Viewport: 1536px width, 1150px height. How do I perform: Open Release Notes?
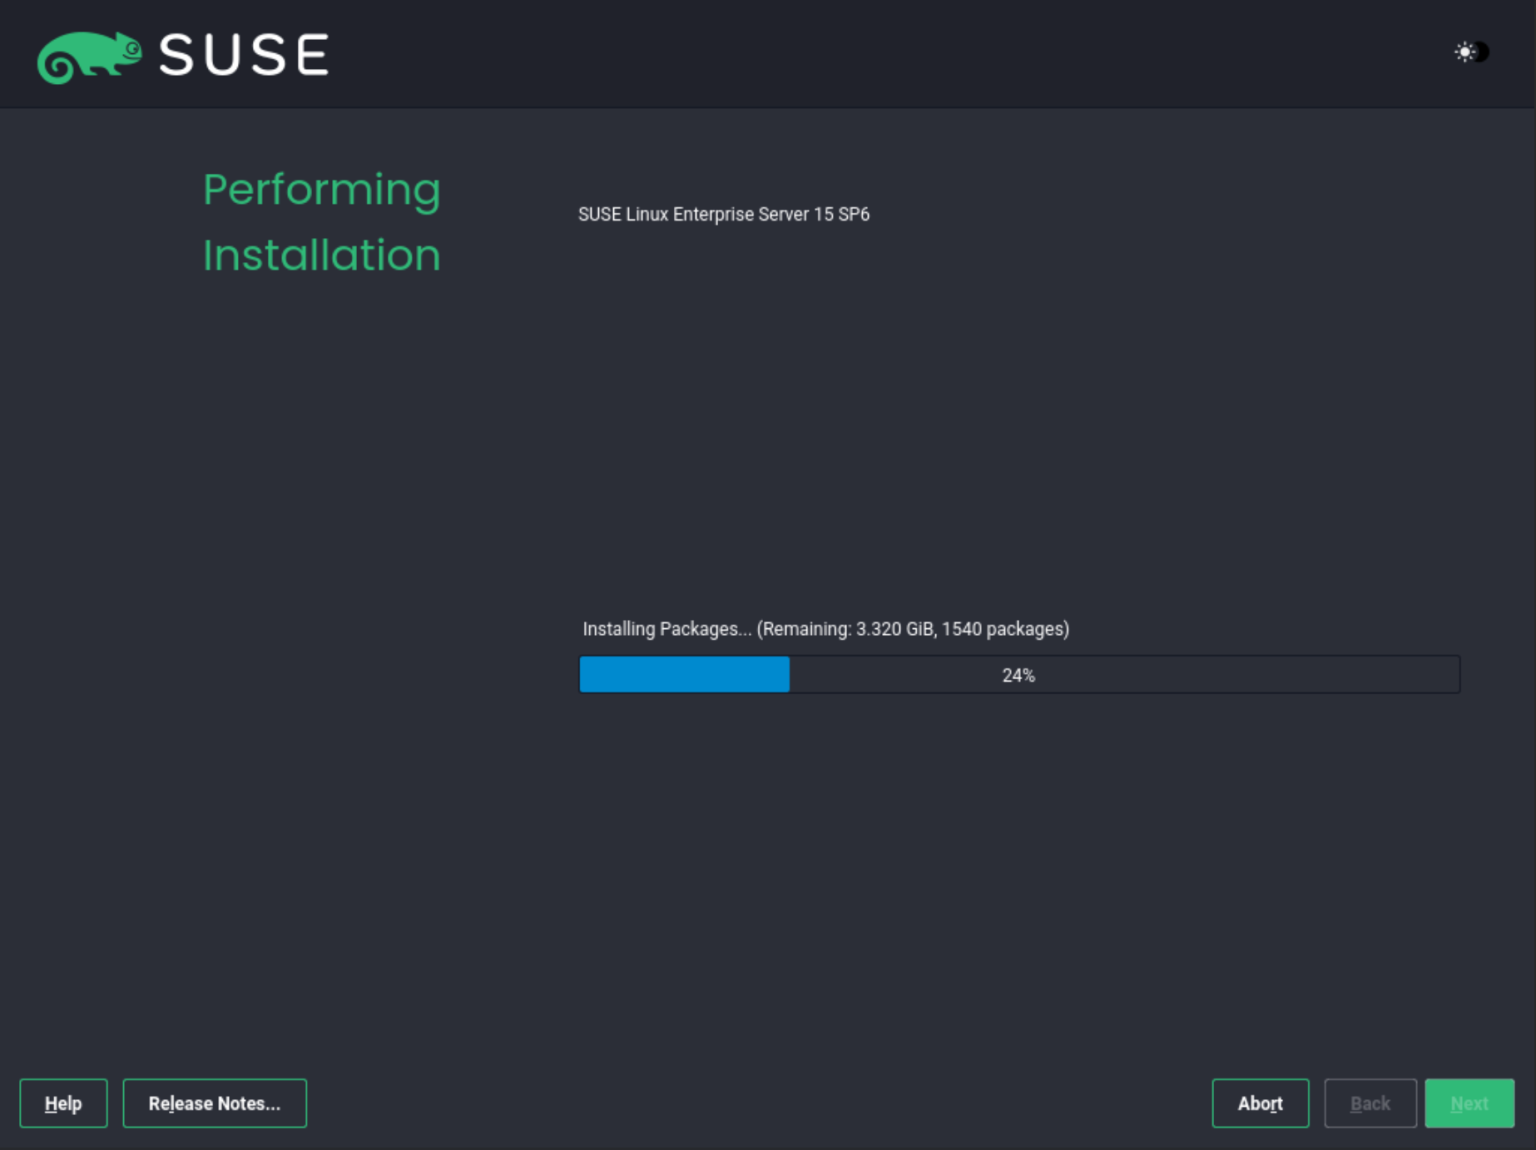coord(214,1103)
